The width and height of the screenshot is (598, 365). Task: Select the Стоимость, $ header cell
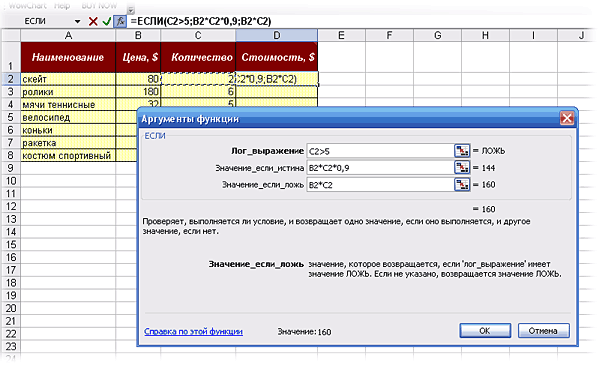click(276, 57)
